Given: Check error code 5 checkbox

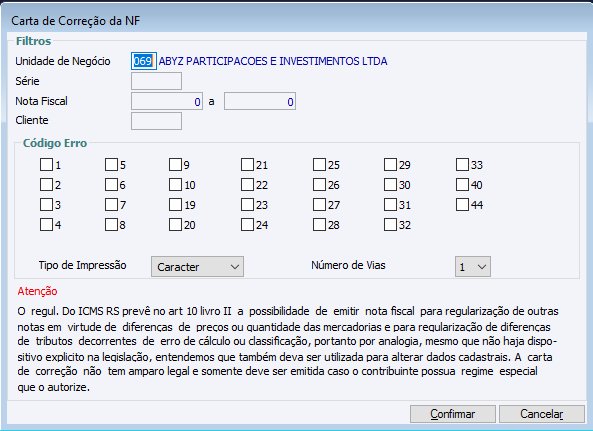Looking at the screenshot, I should 111,164.
